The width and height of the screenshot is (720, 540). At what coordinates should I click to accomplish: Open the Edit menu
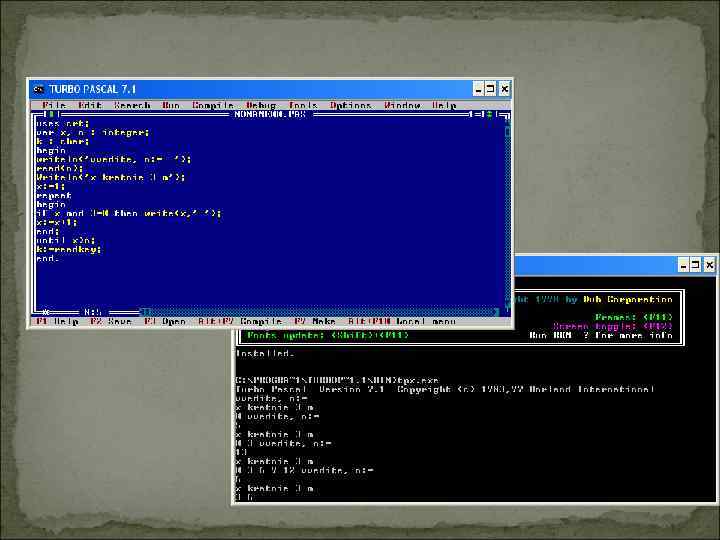pos(90,105)
